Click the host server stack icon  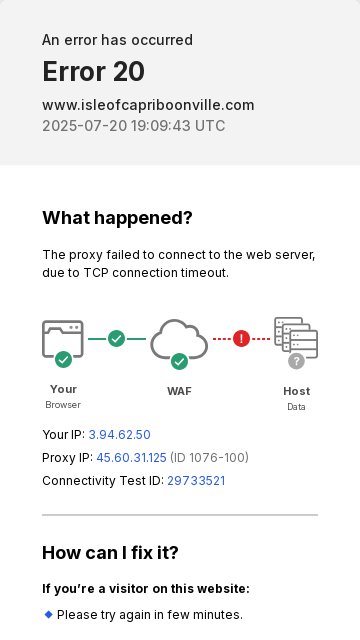296,337
